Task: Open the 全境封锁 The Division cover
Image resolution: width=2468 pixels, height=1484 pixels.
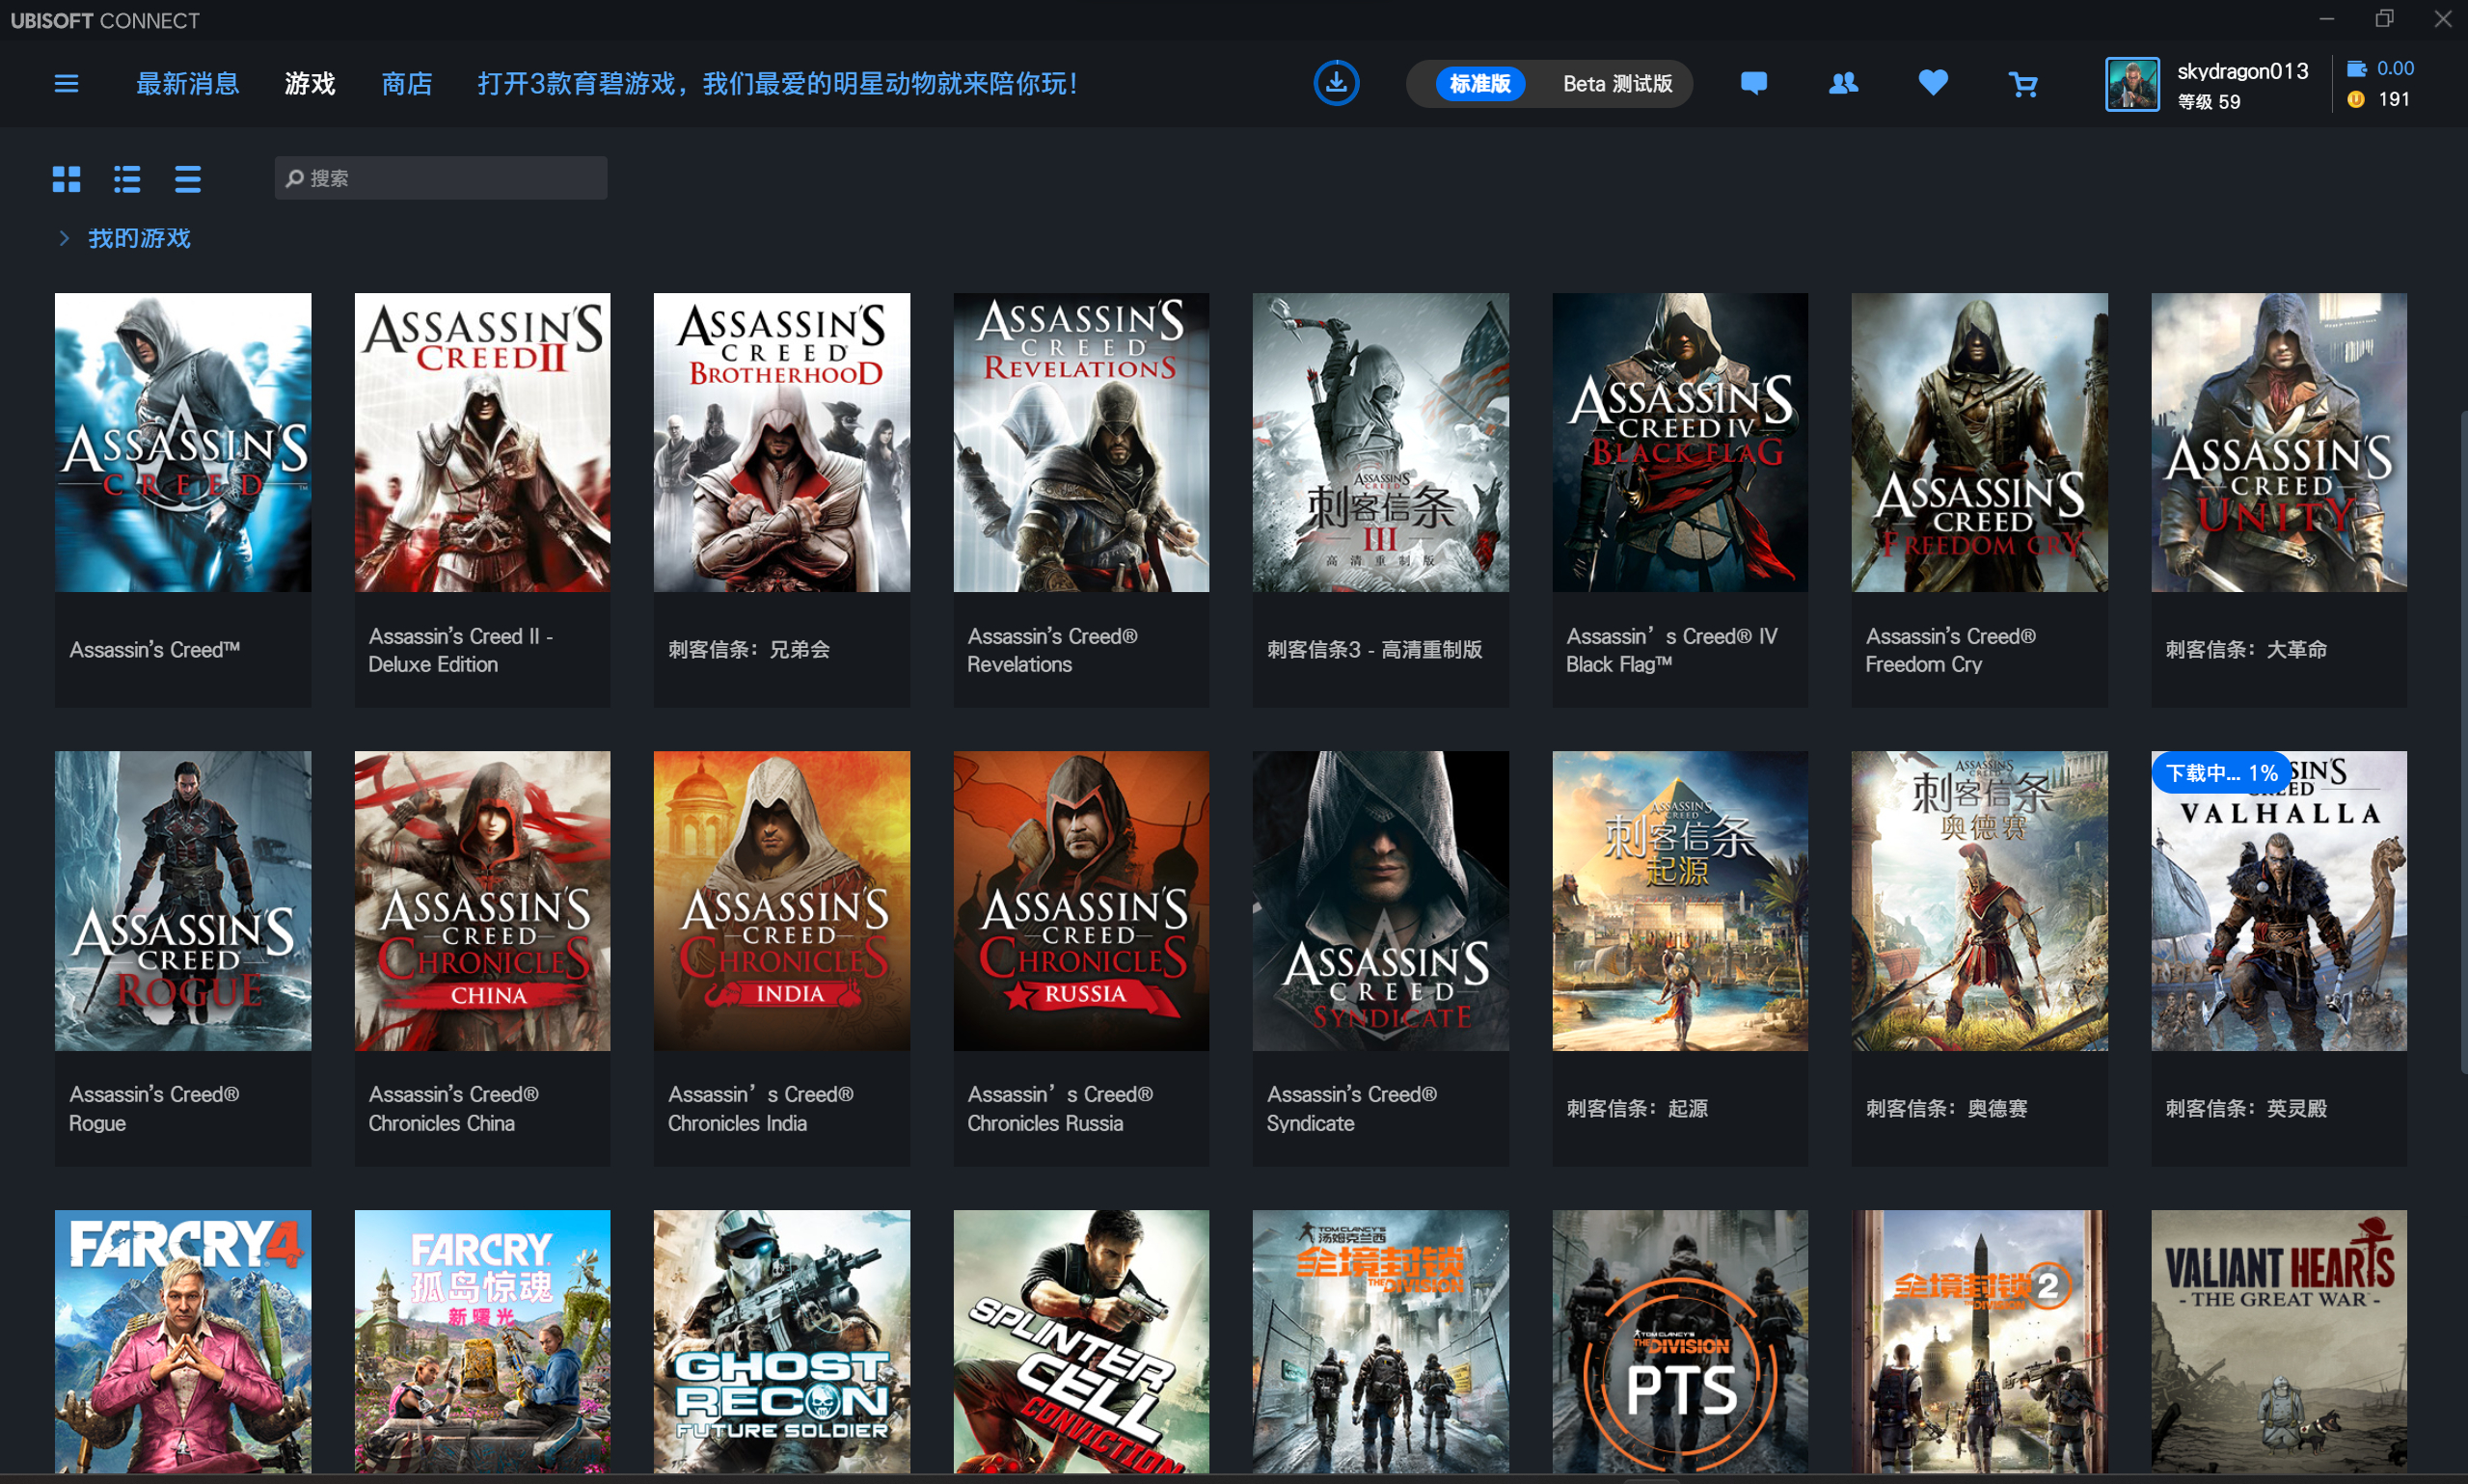Action: pos(1381,1341)
